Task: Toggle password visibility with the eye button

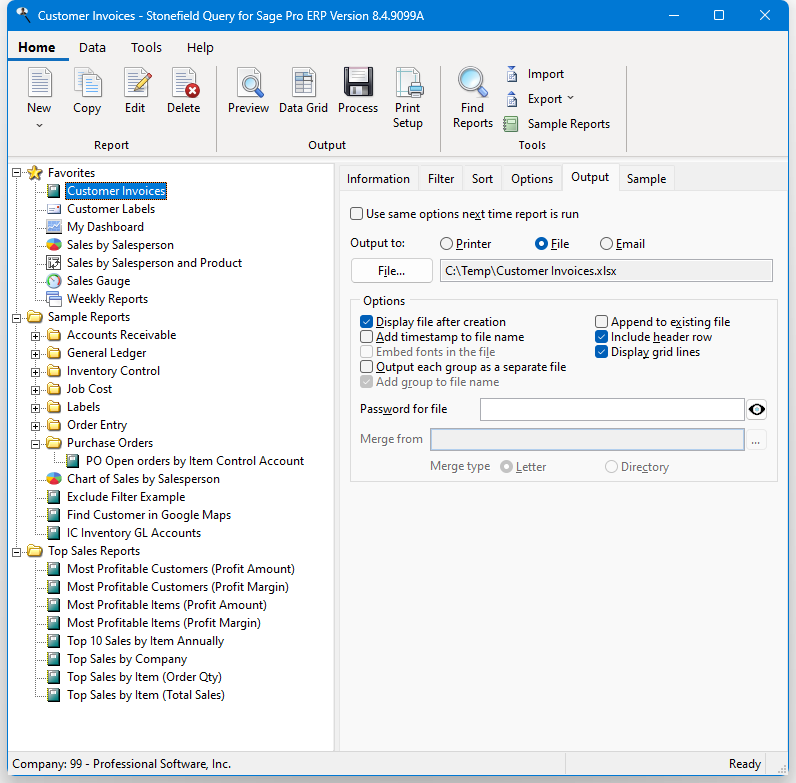Action: (756, 409)
